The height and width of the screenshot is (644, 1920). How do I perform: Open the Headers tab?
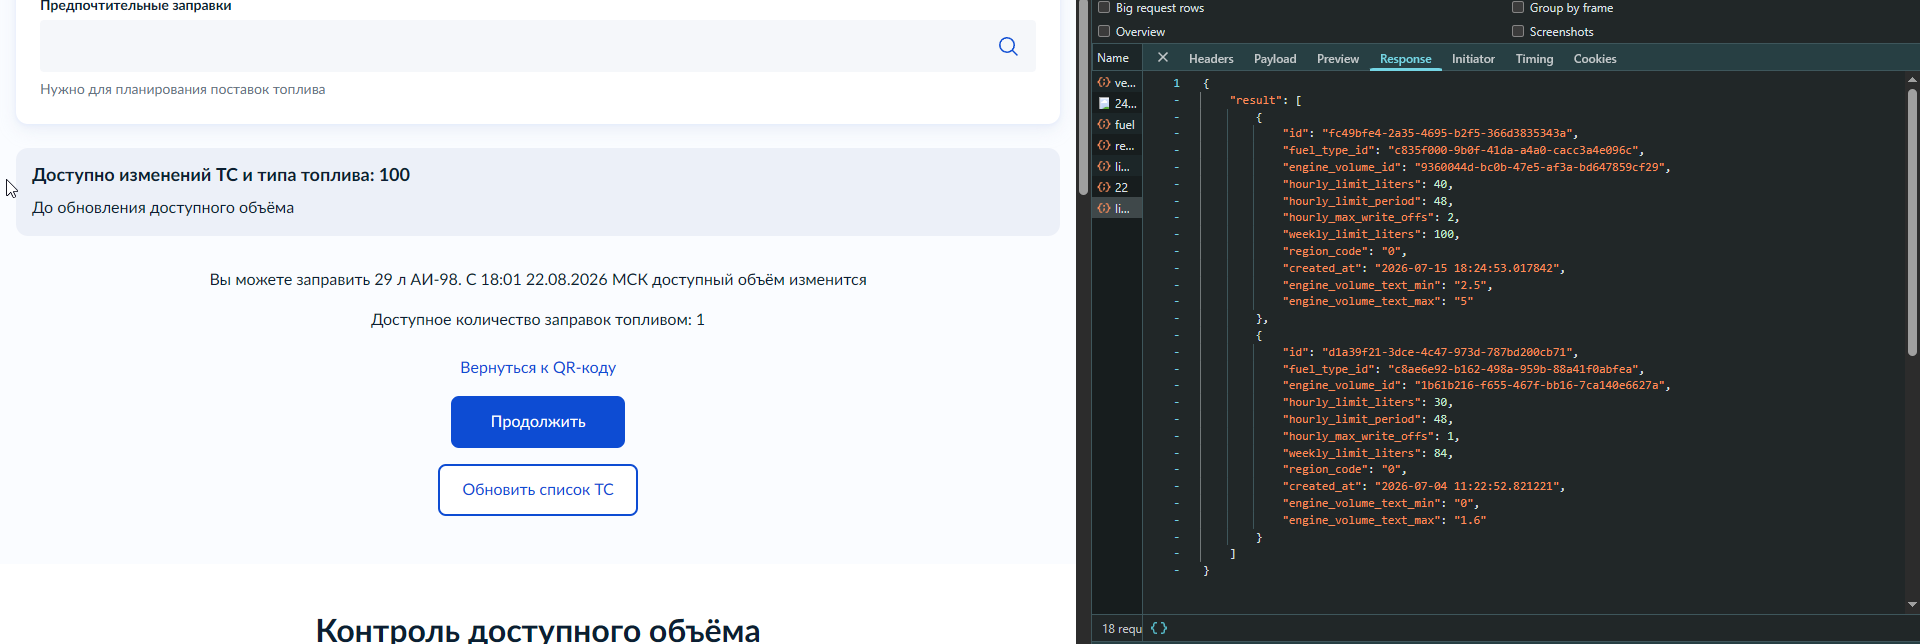(x=1211, y=59)
